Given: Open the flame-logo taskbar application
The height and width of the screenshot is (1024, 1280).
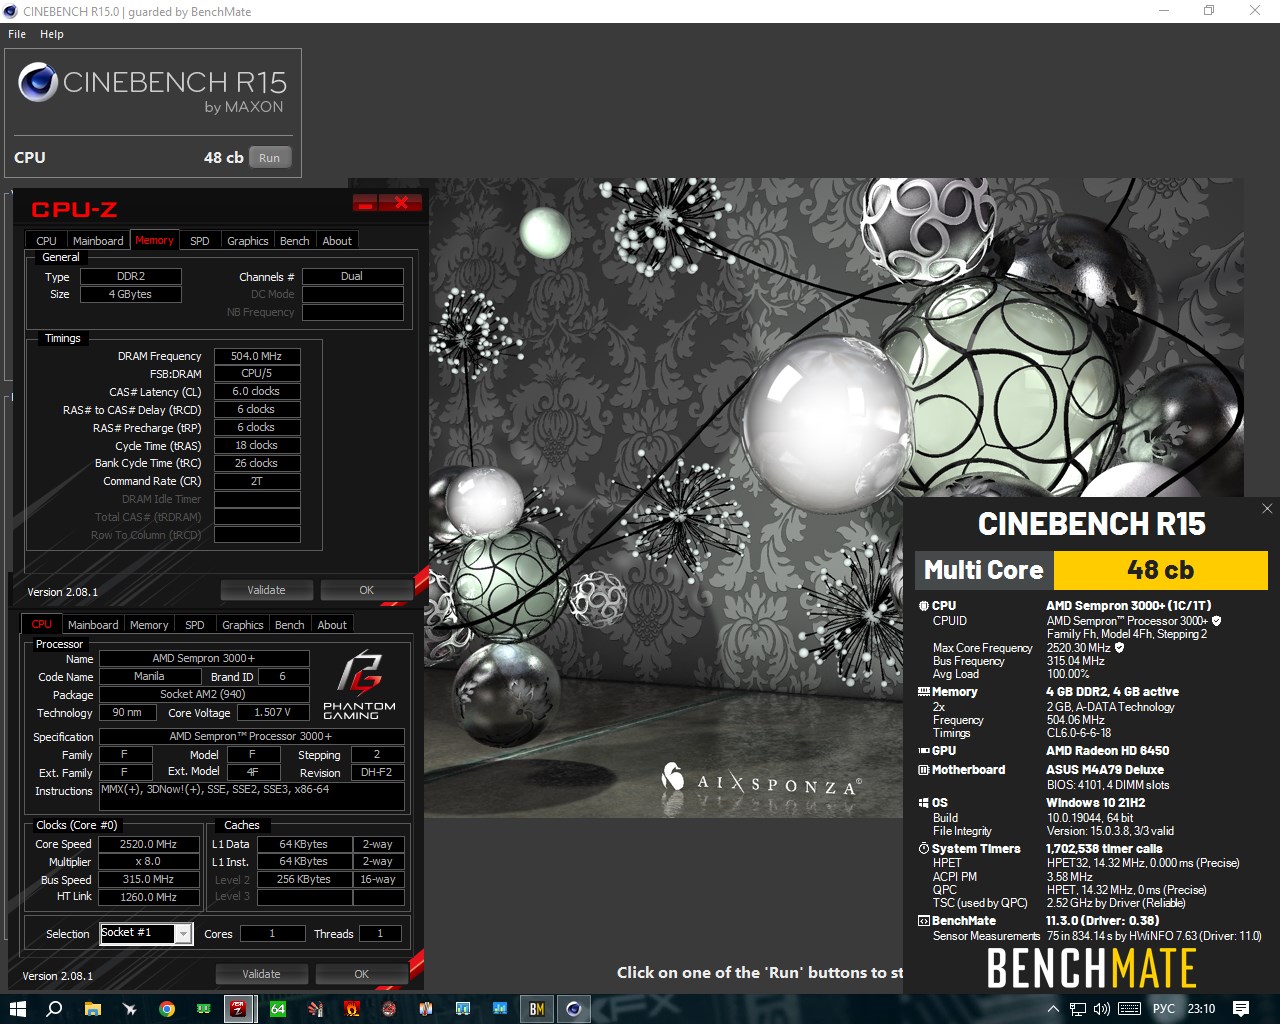Looking at the screenshot, I should point(352,1009).
